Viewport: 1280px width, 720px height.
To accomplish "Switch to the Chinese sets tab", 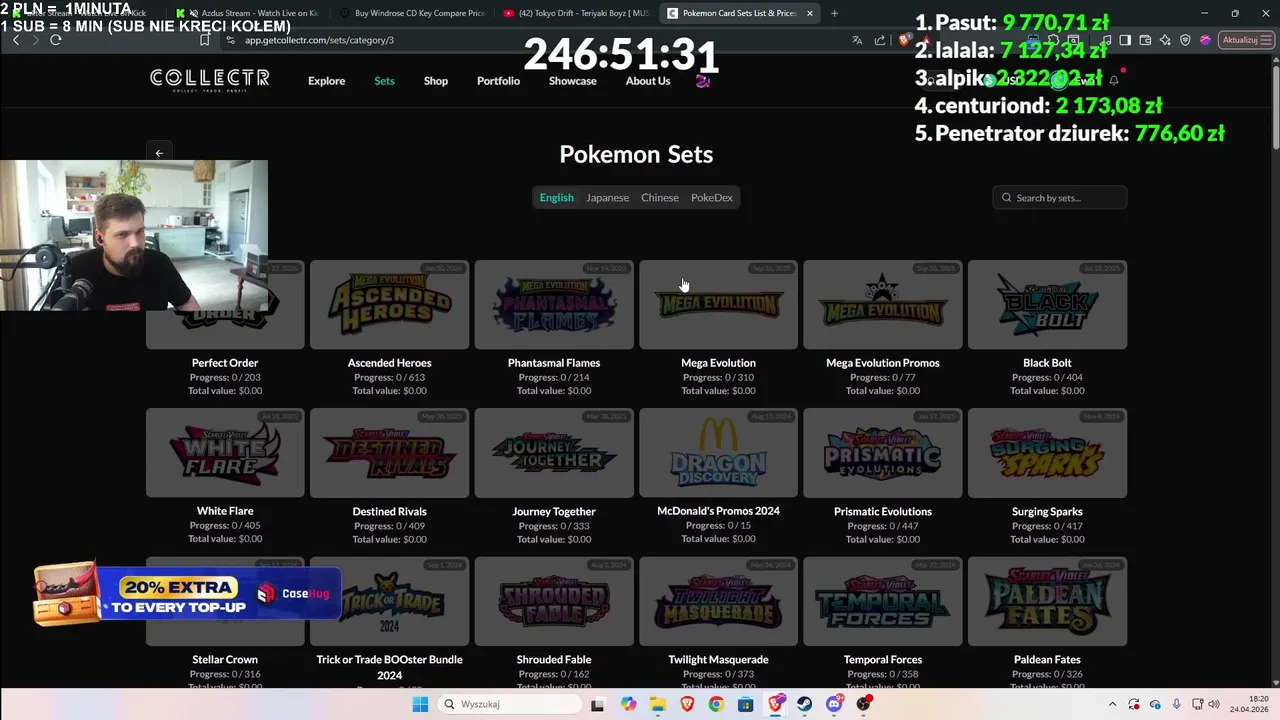I will (660, 198).
